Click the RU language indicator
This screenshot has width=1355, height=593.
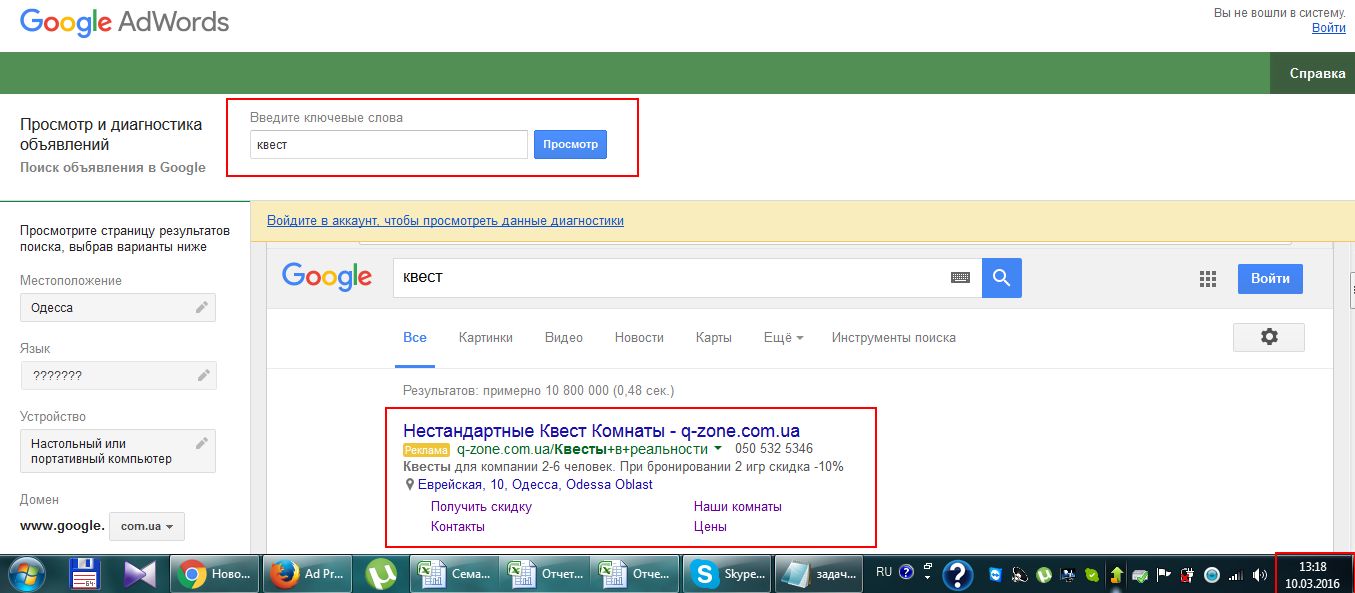884,572
